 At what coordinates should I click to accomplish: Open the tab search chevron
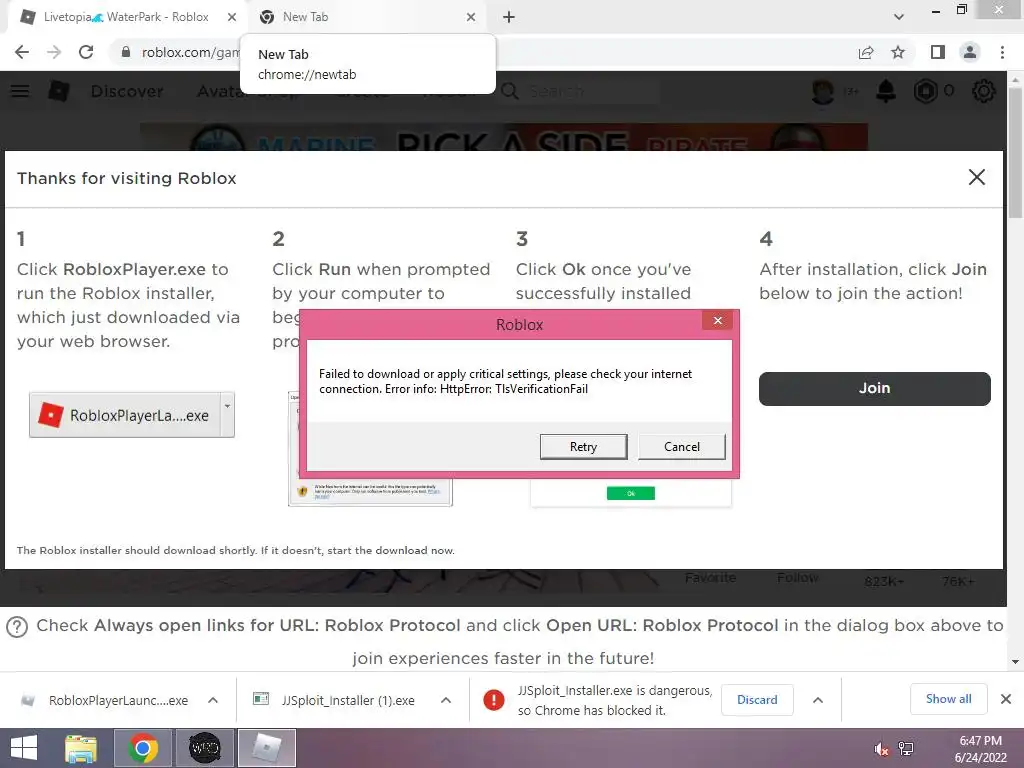click(x=899, y=17)
